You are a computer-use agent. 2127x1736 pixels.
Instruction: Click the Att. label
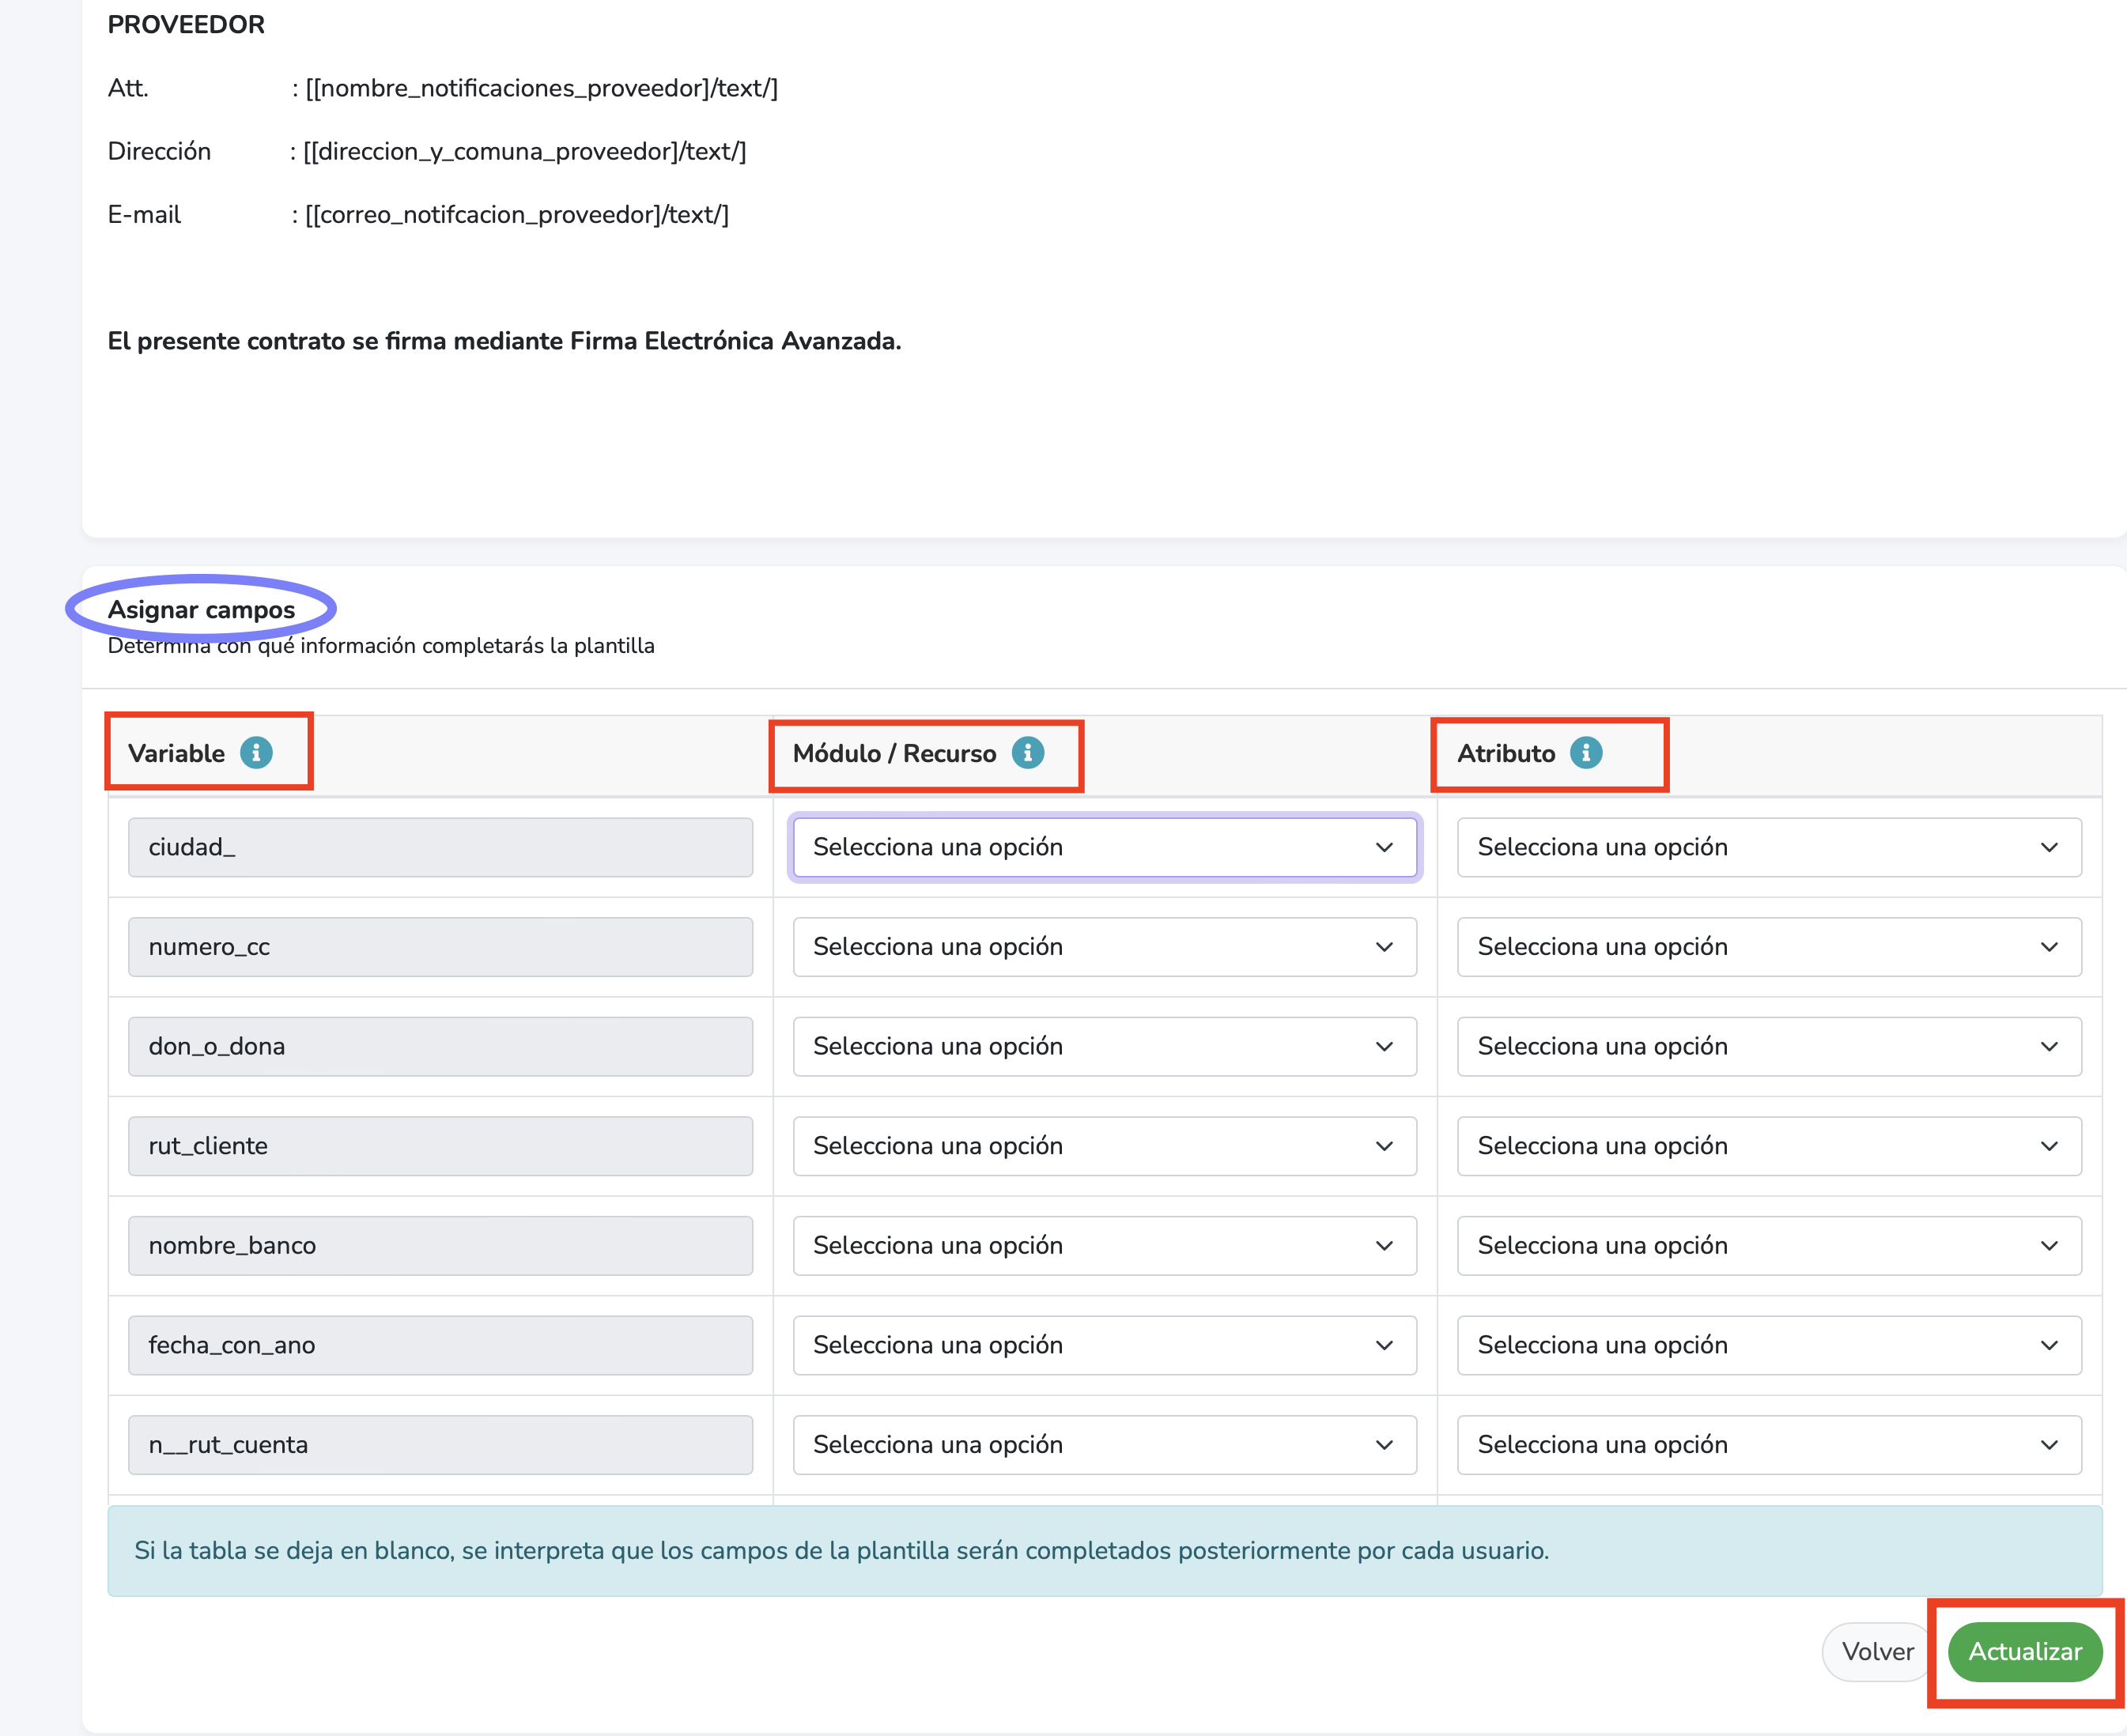tap(128, 88)
